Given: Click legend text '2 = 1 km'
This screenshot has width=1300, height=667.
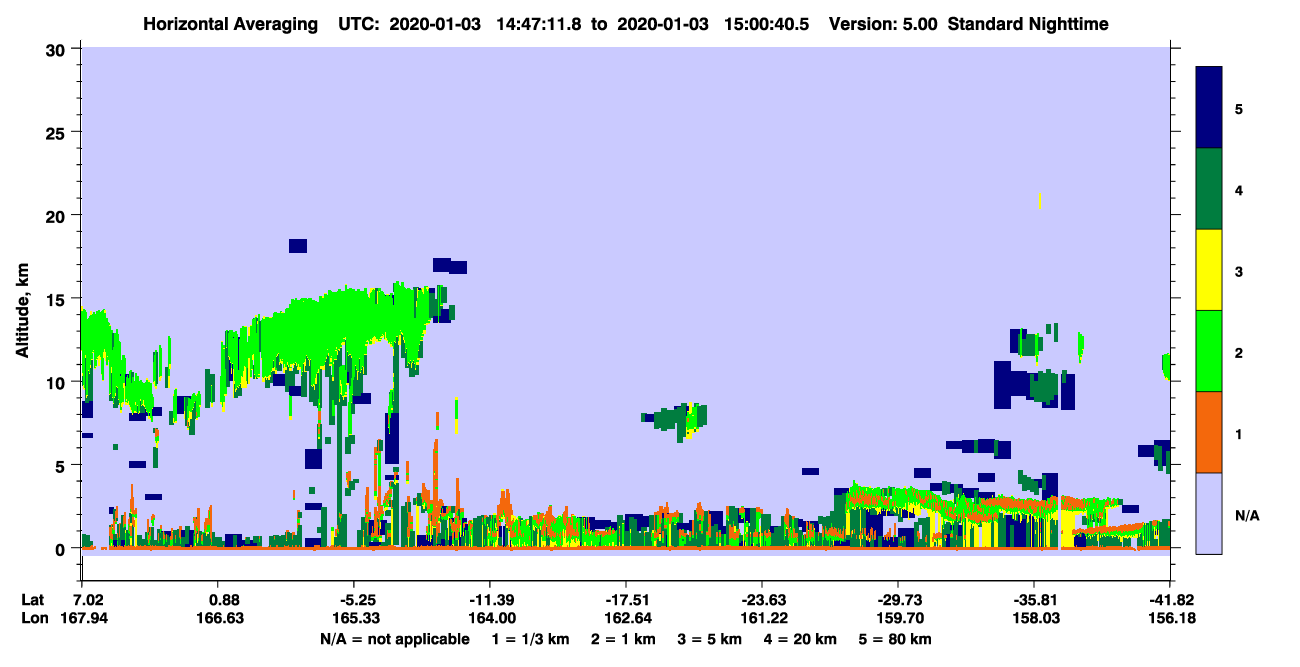Looking at the screenshot, I should point(623,638).
